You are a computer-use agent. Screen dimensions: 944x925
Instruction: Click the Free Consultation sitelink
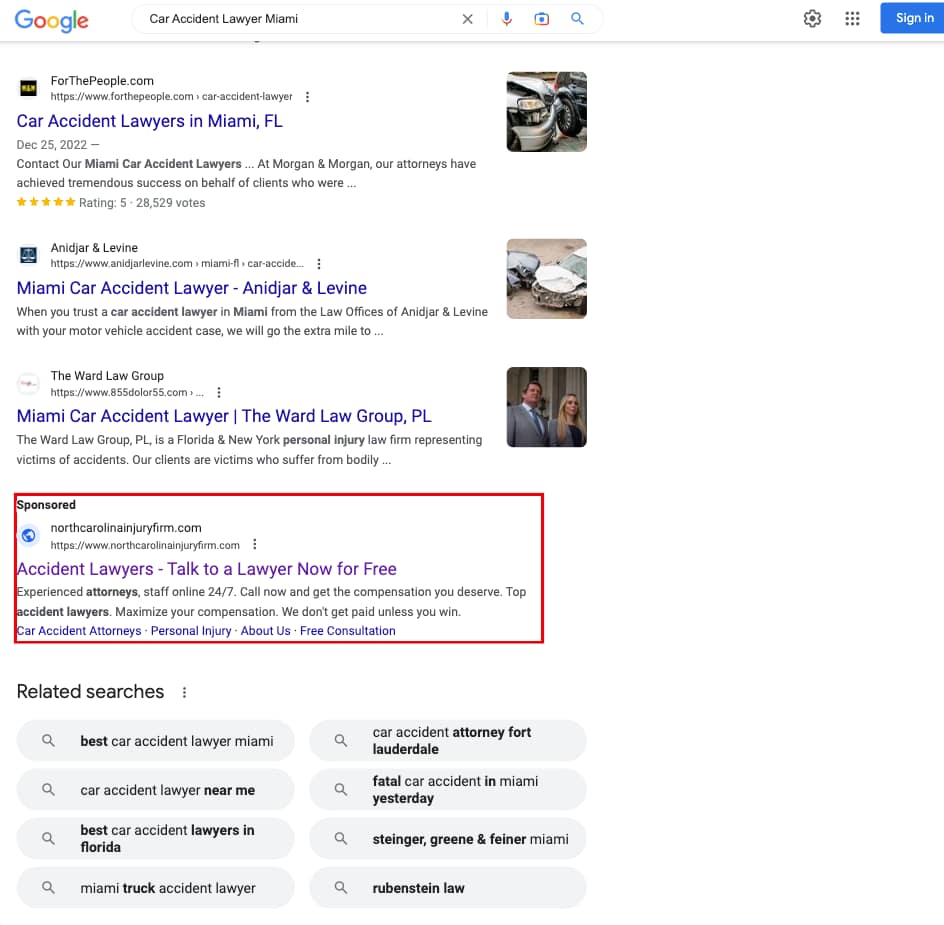[348, 631]
